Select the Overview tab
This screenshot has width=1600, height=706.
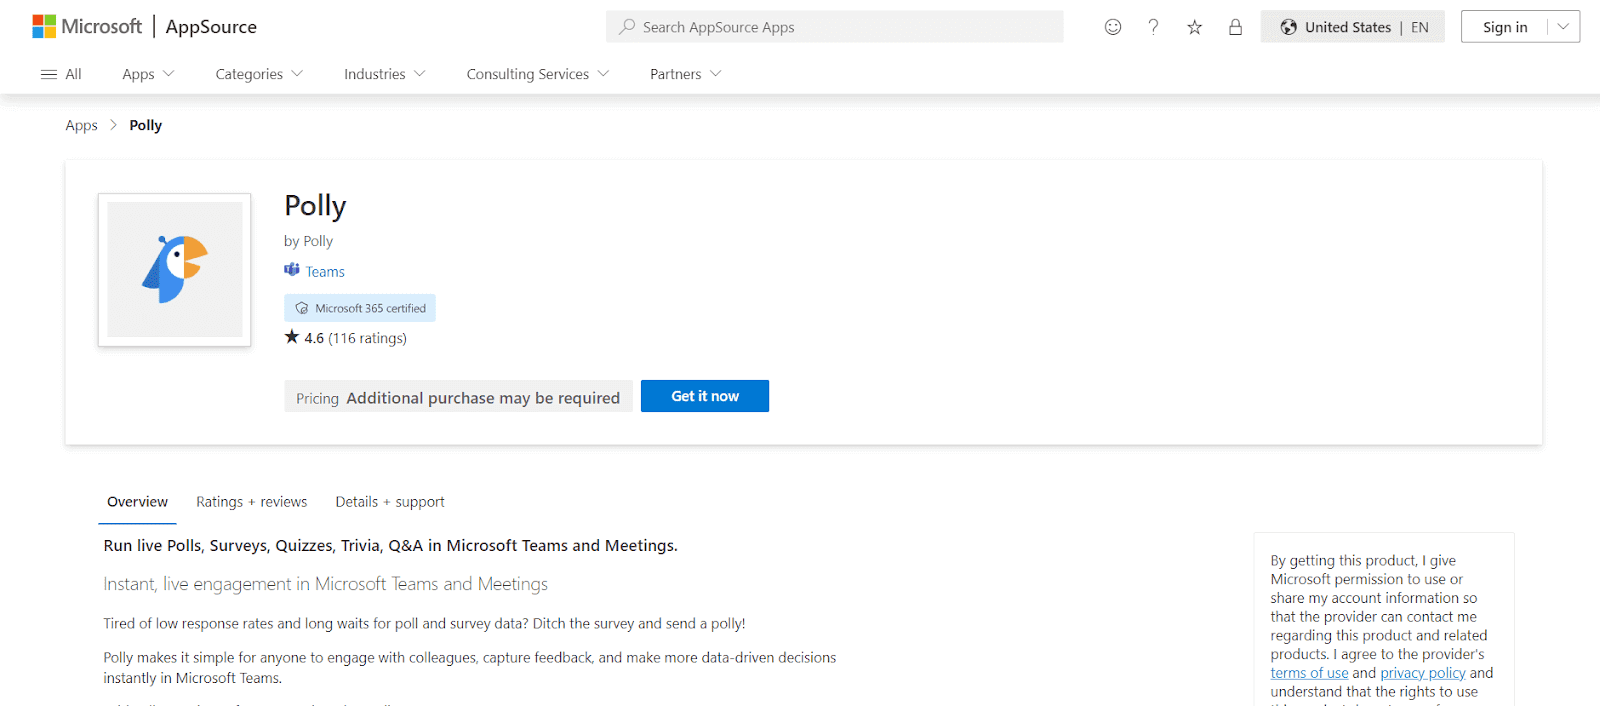137,502
